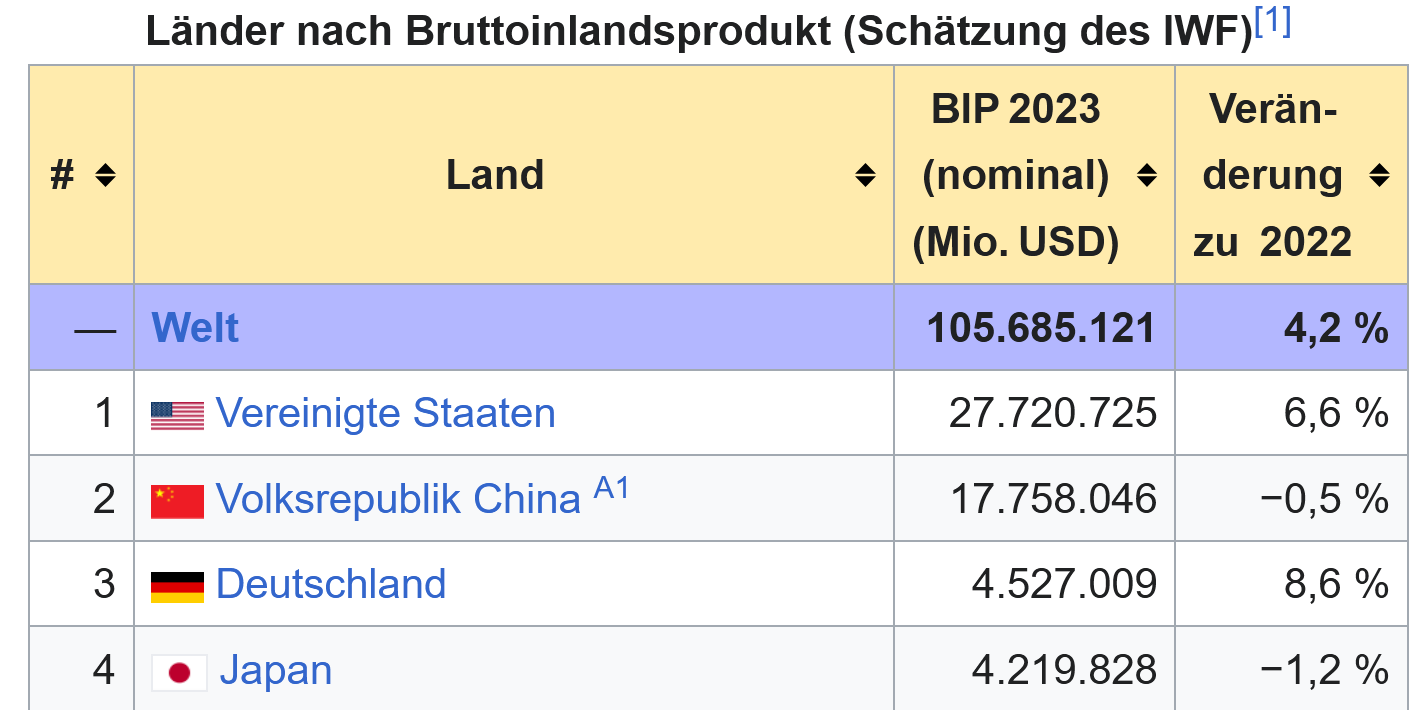
Task: Click the China flag icon
Action: [x=177, y=501]
